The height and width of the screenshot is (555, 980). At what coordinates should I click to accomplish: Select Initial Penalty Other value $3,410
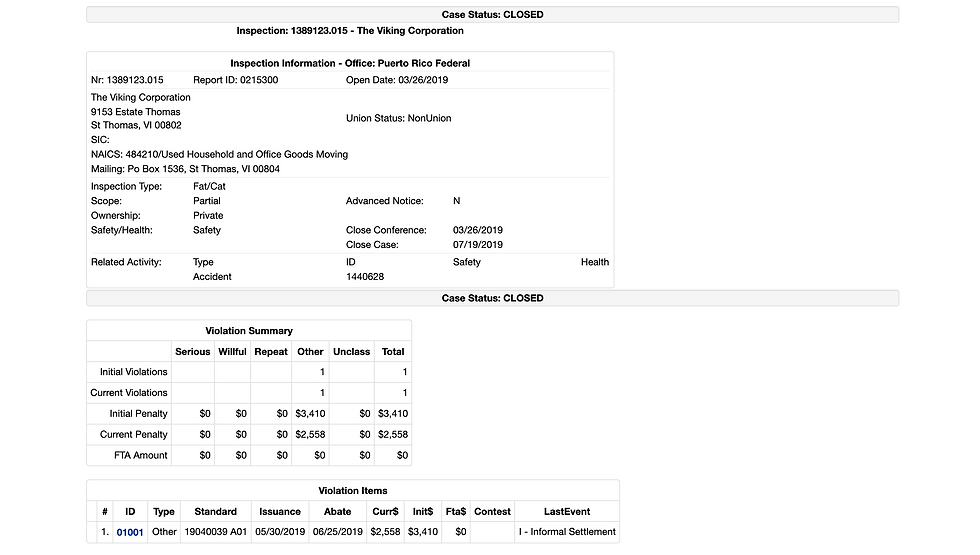point(311,414)
